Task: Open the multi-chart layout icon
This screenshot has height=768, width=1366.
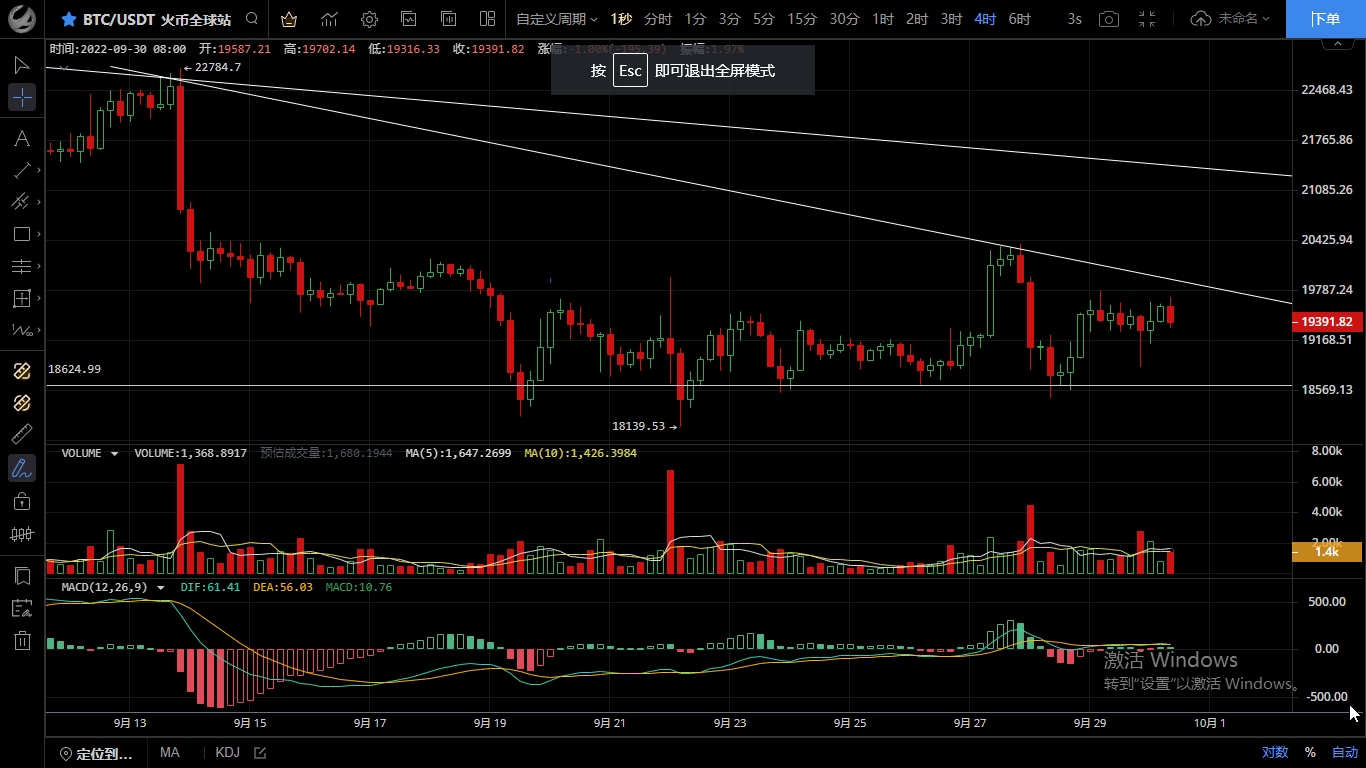Action: [x=488, y=19]
